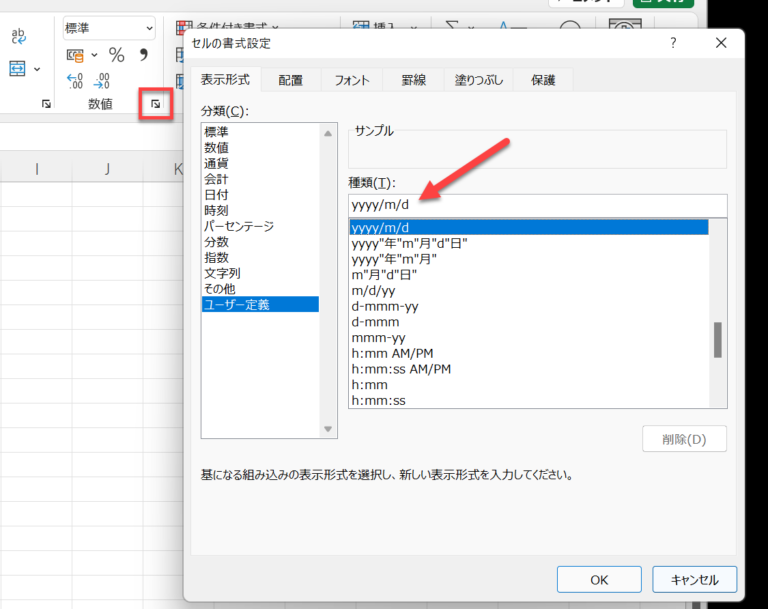
Task: Select 通貨 category
Action: (x=260, y=163)
